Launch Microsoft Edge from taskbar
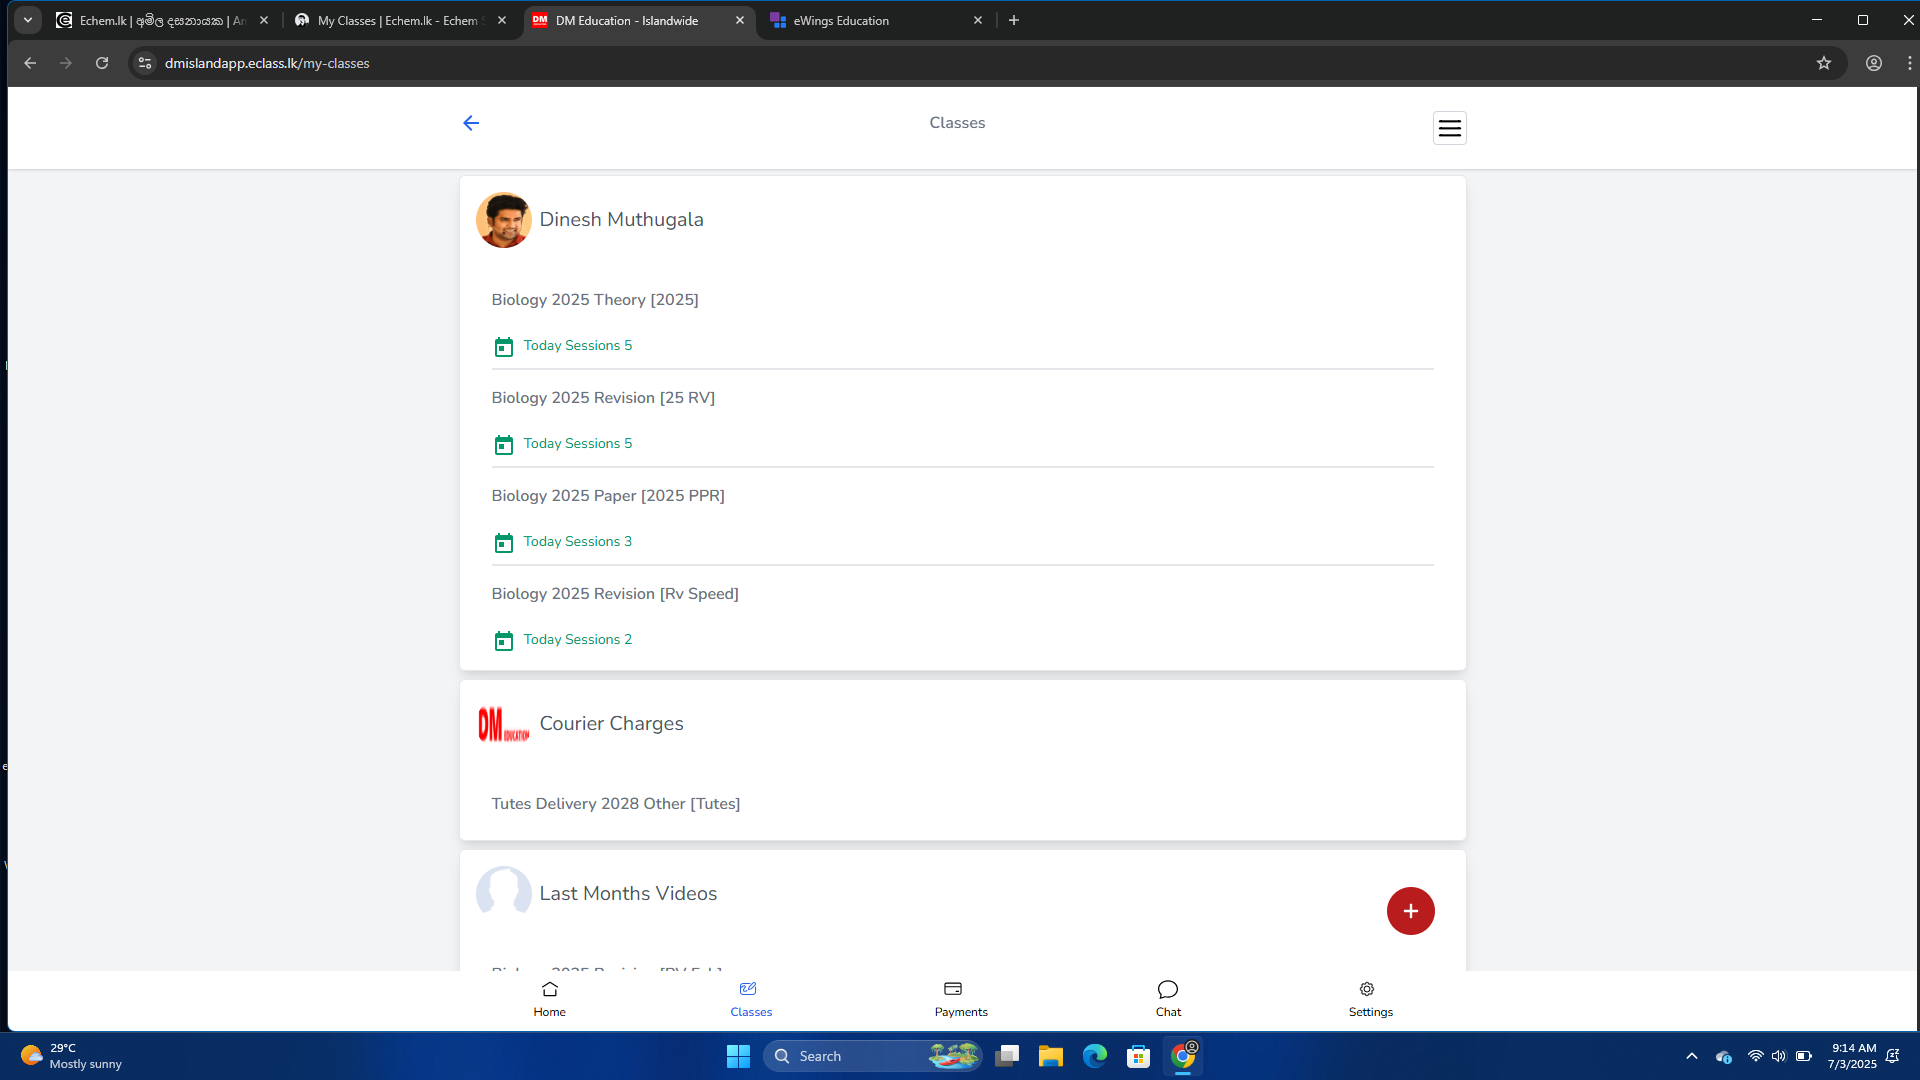The width and height of the screenshot is (1920, 1080). point(1095,1056)
